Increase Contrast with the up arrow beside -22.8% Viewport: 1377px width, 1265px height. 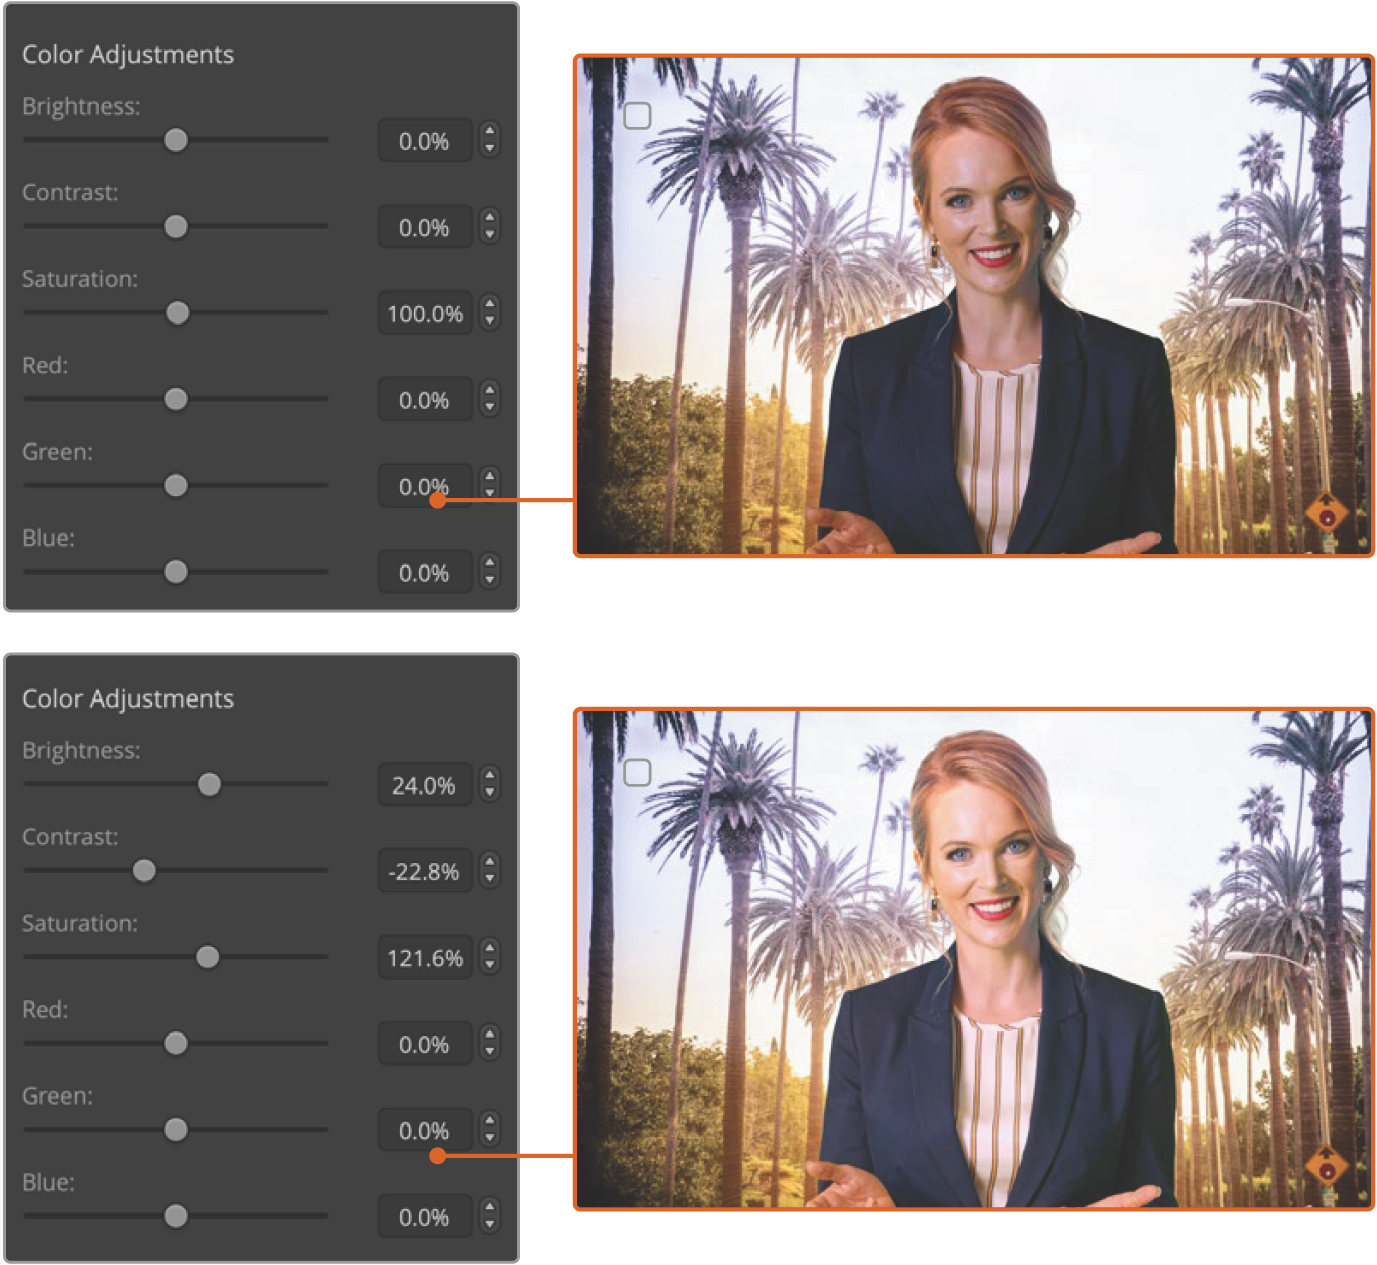click(489, 861)
